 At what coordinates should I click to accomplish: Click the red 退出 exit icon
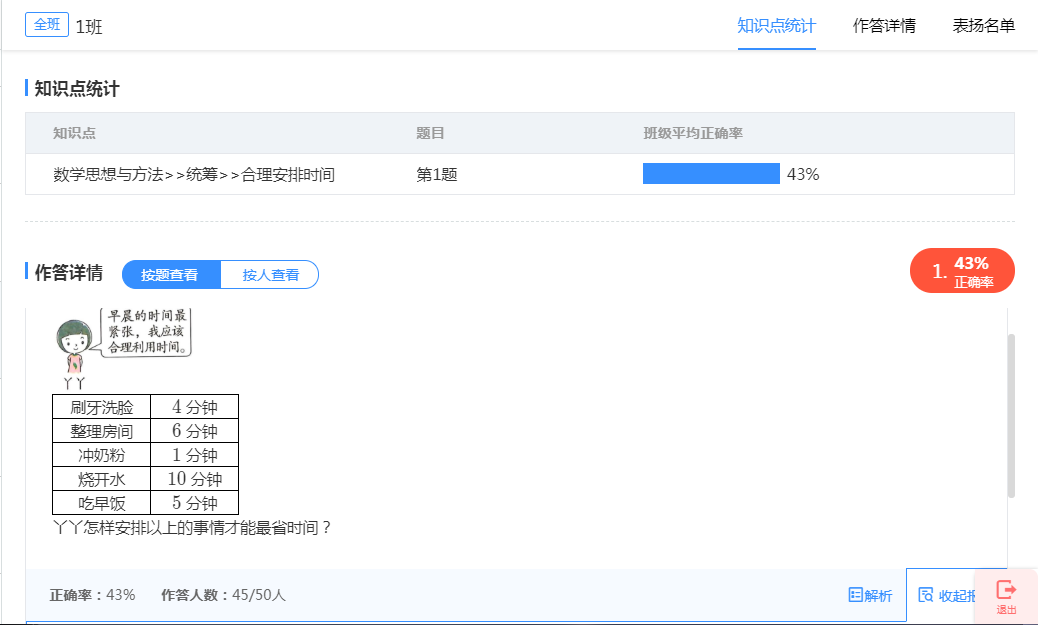pyautogui.click(x=1006, y=596)
